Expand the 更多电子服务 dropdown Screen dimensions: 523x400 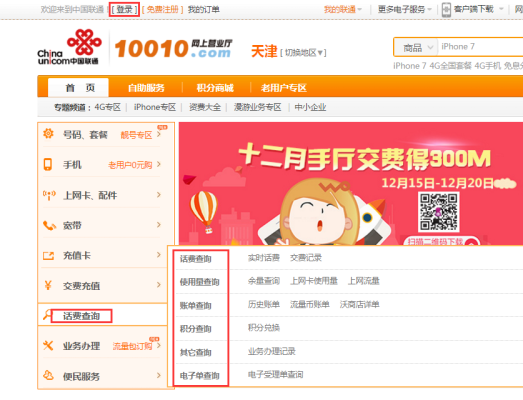pyautogui.click(x=405, y=9)
